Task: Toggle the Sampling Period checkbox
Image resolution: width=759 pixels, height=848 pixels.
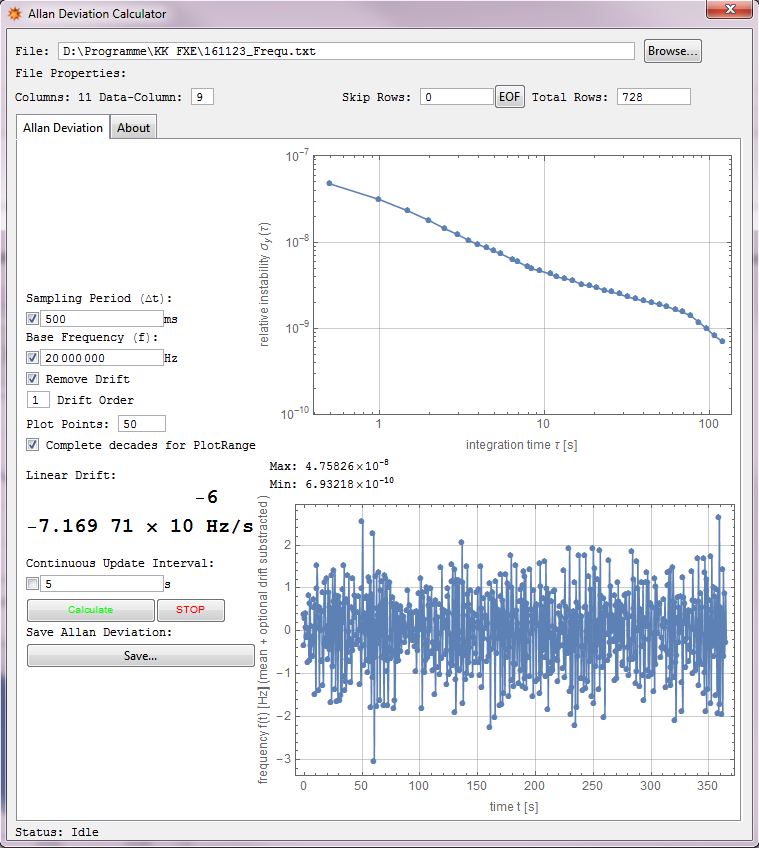Action: [32, 319]
